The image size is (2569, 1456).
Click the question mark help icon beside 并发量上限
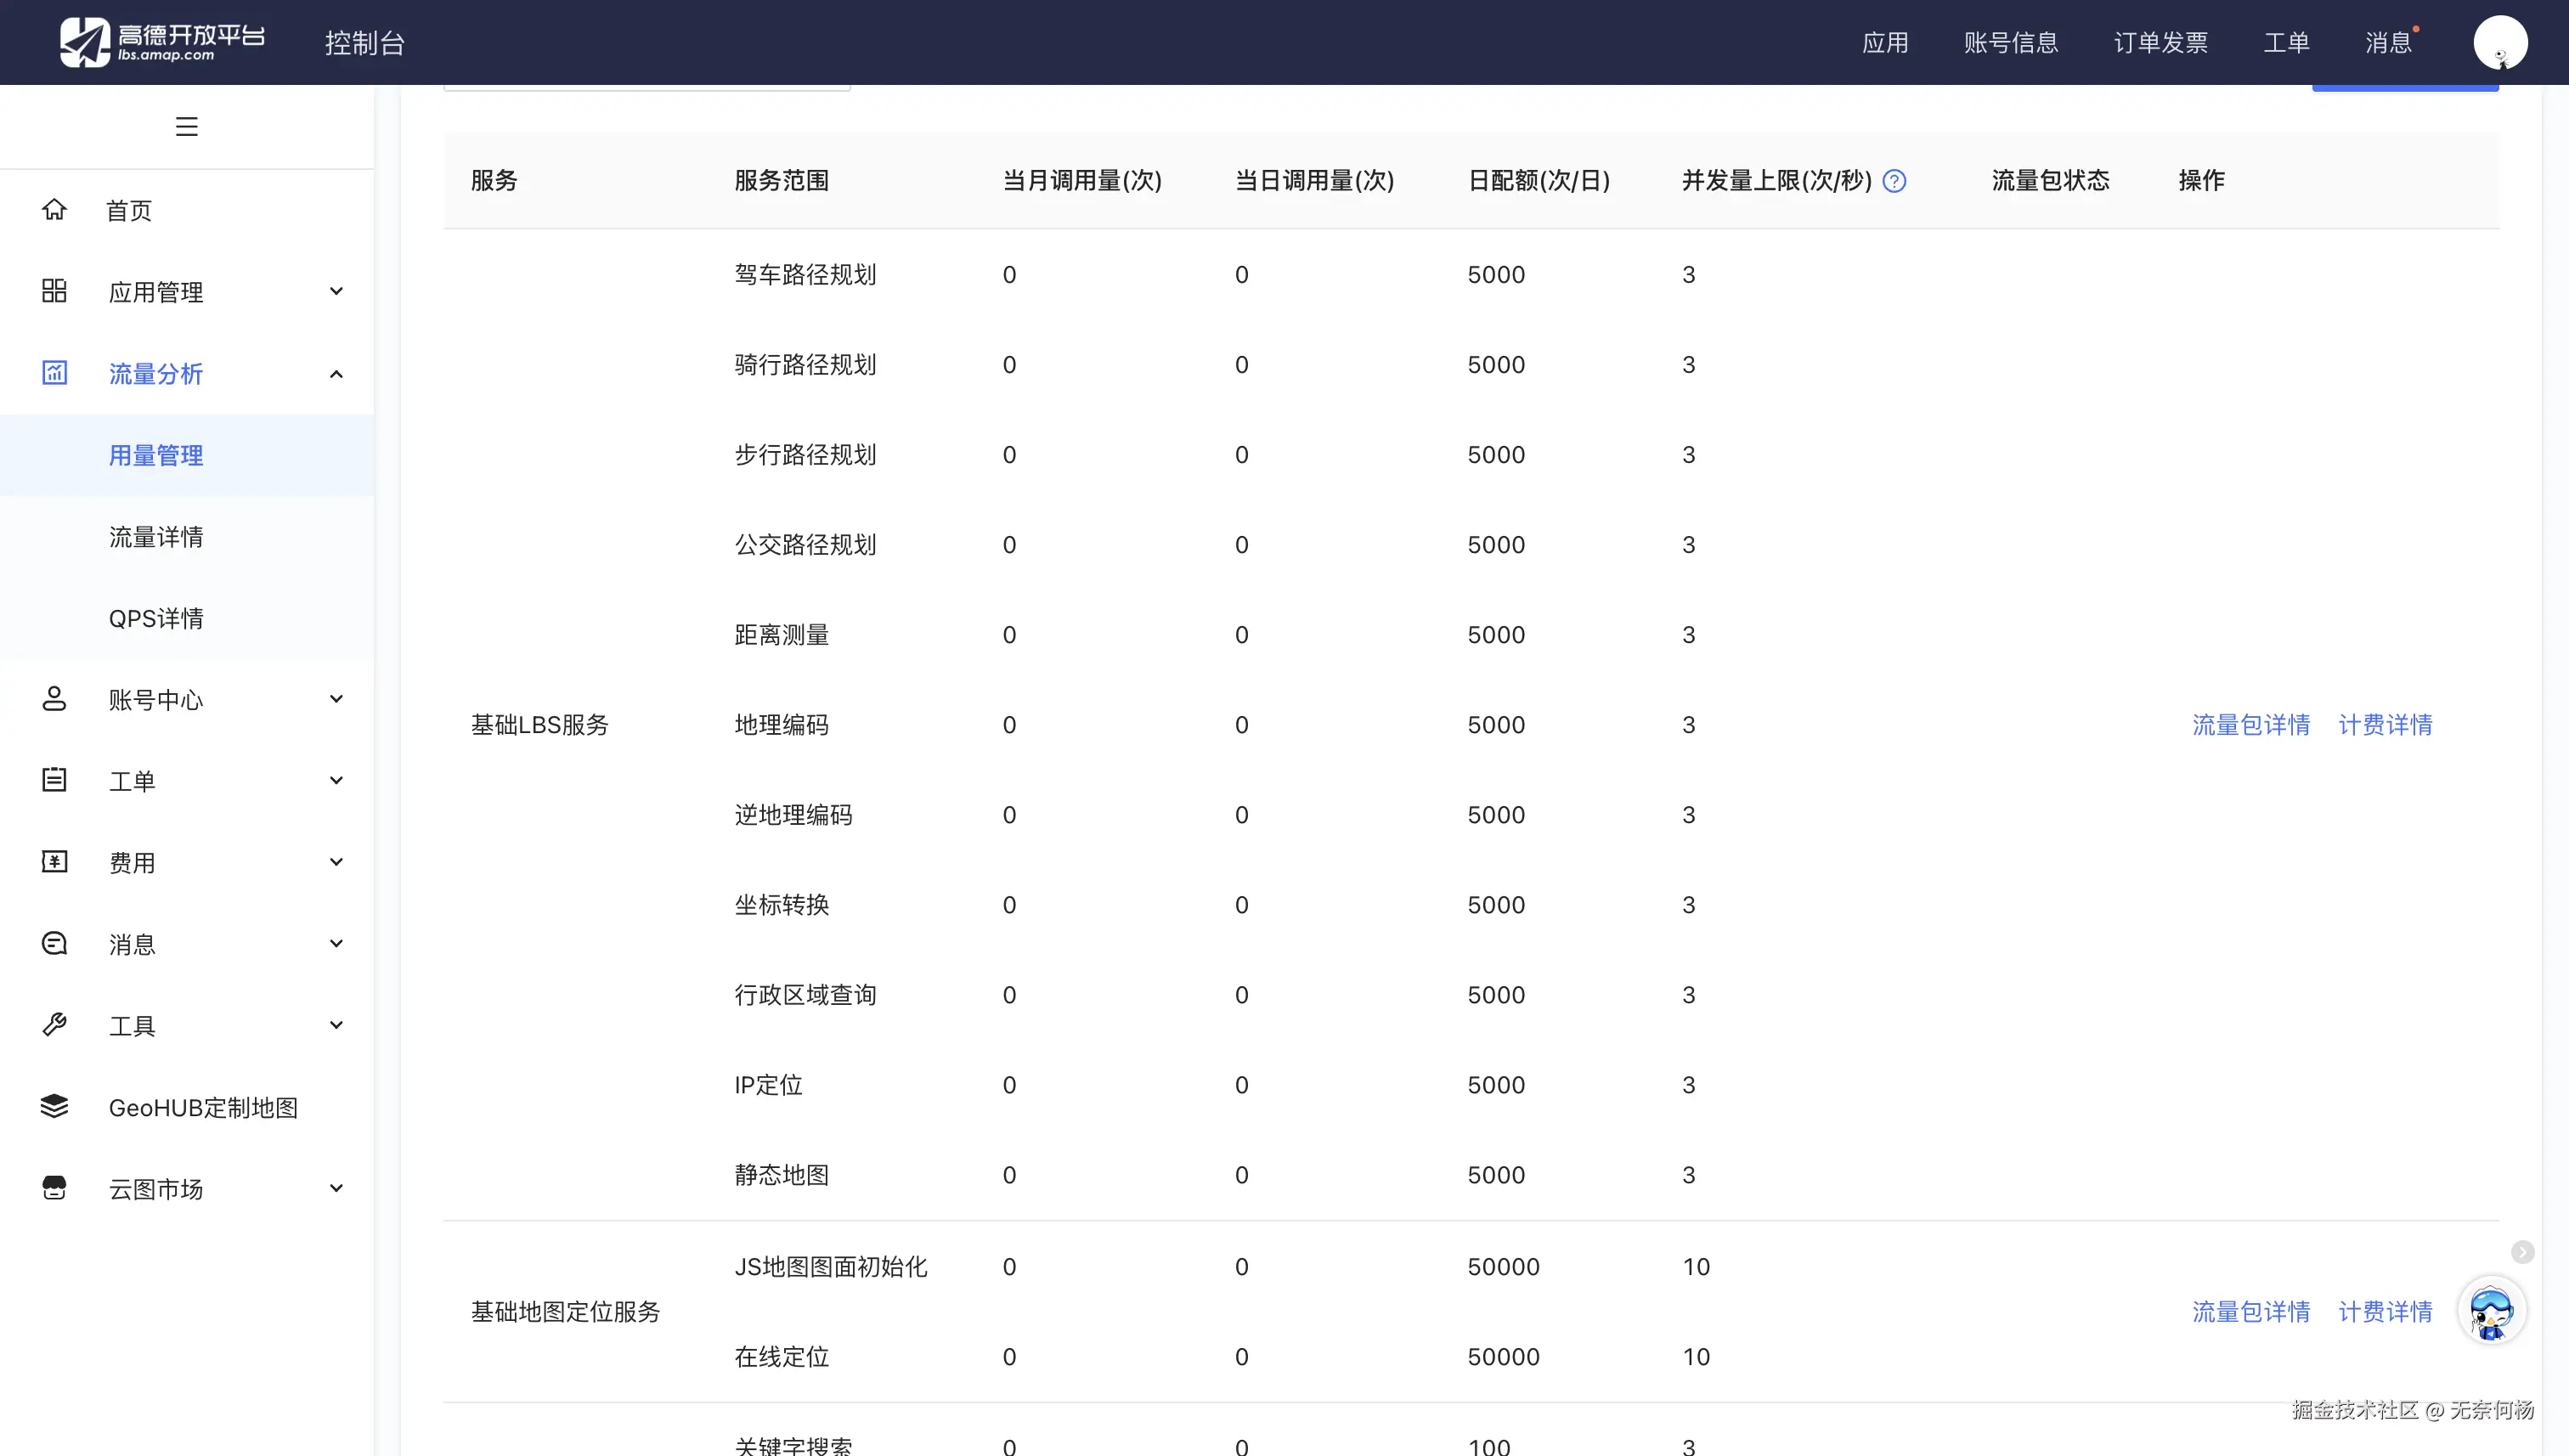pyautogui.click(x=1894, y=181)
